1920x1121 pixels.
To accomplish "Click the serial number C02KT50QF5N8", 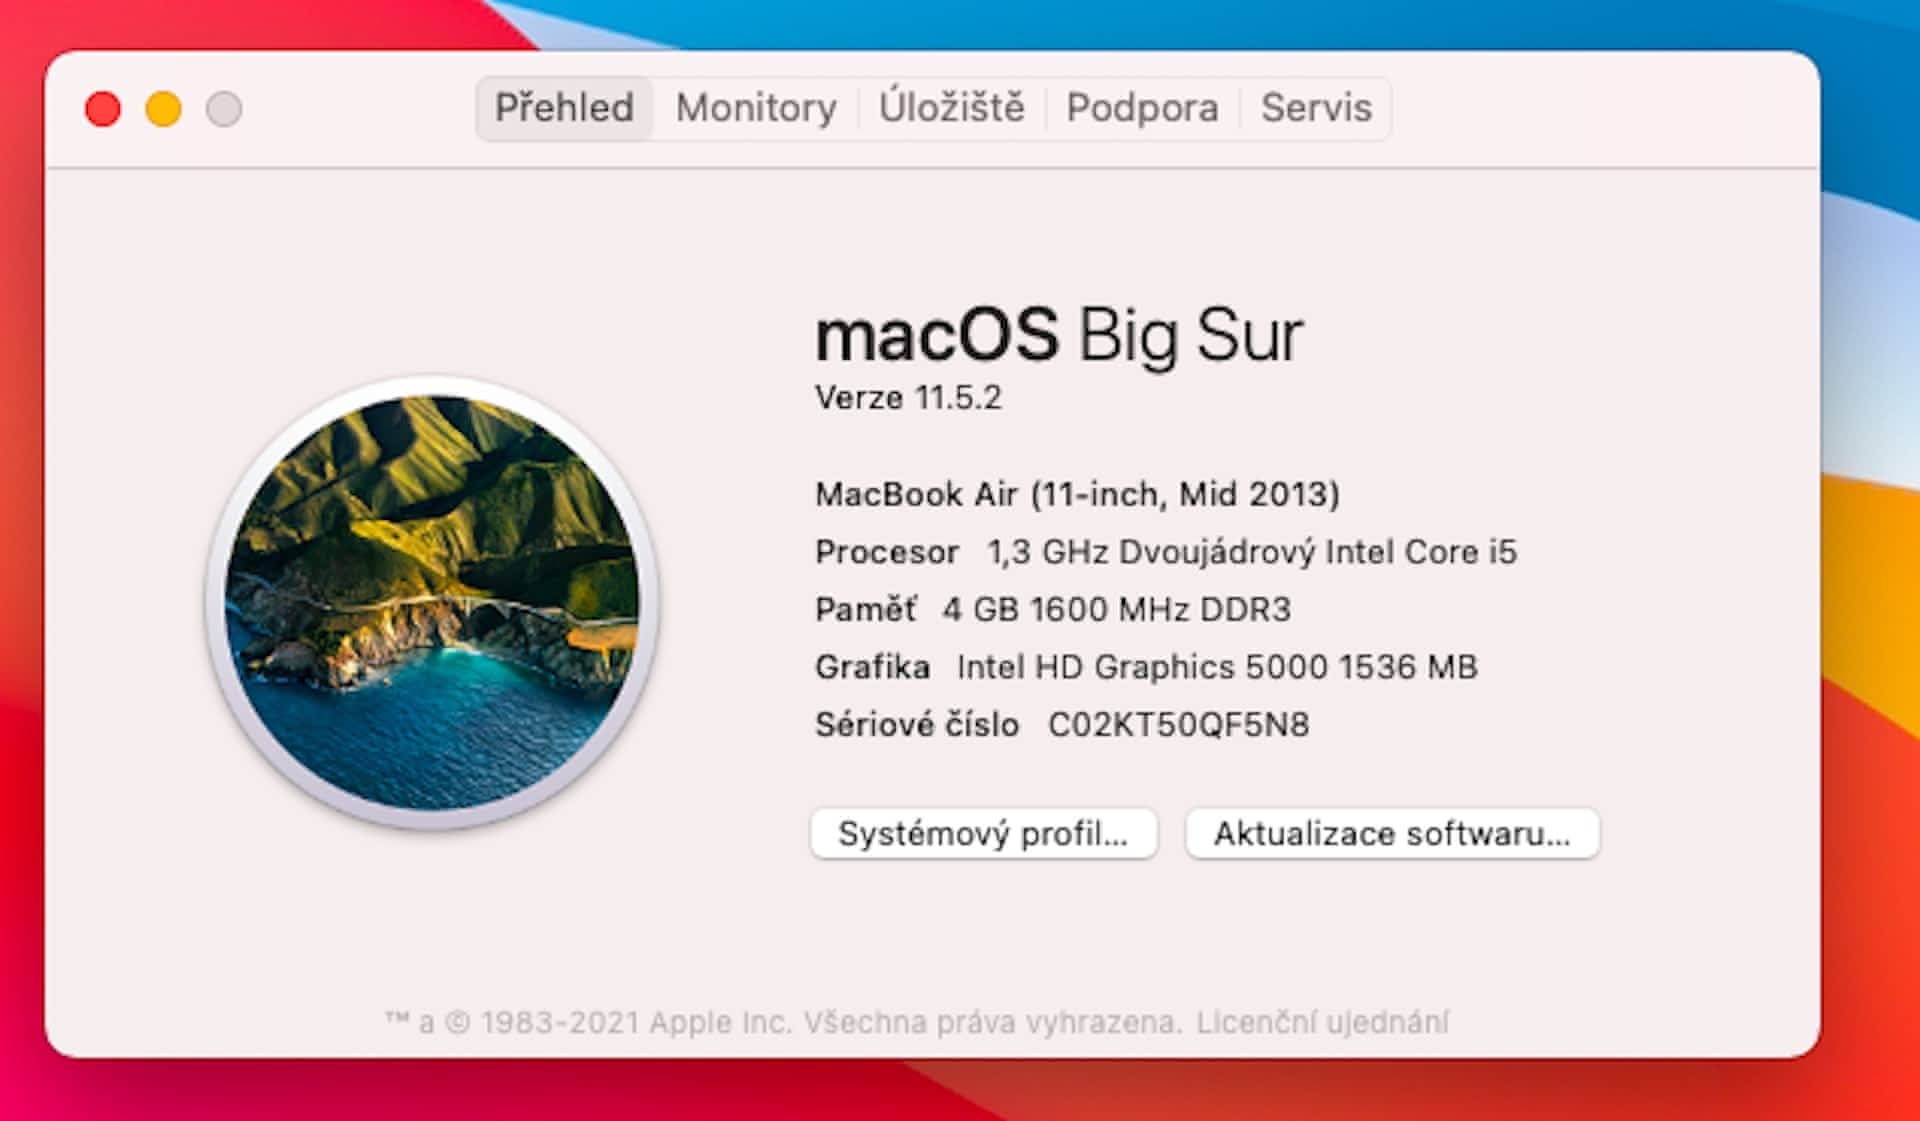I will pos(1178,725).
